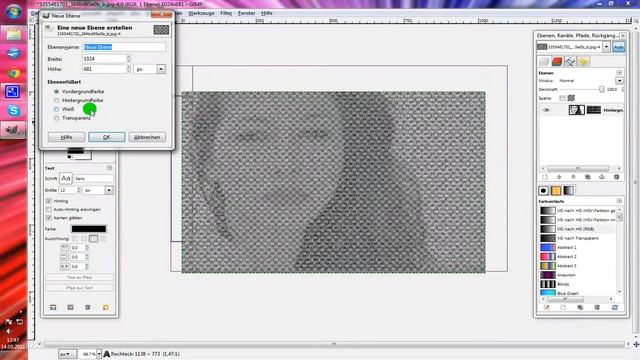
Task: Refresh gradients list icon
Action: point(615,307)
